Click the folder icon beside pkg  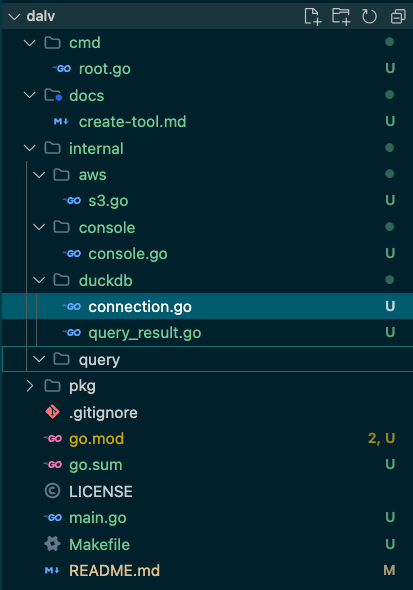point(52,386)
